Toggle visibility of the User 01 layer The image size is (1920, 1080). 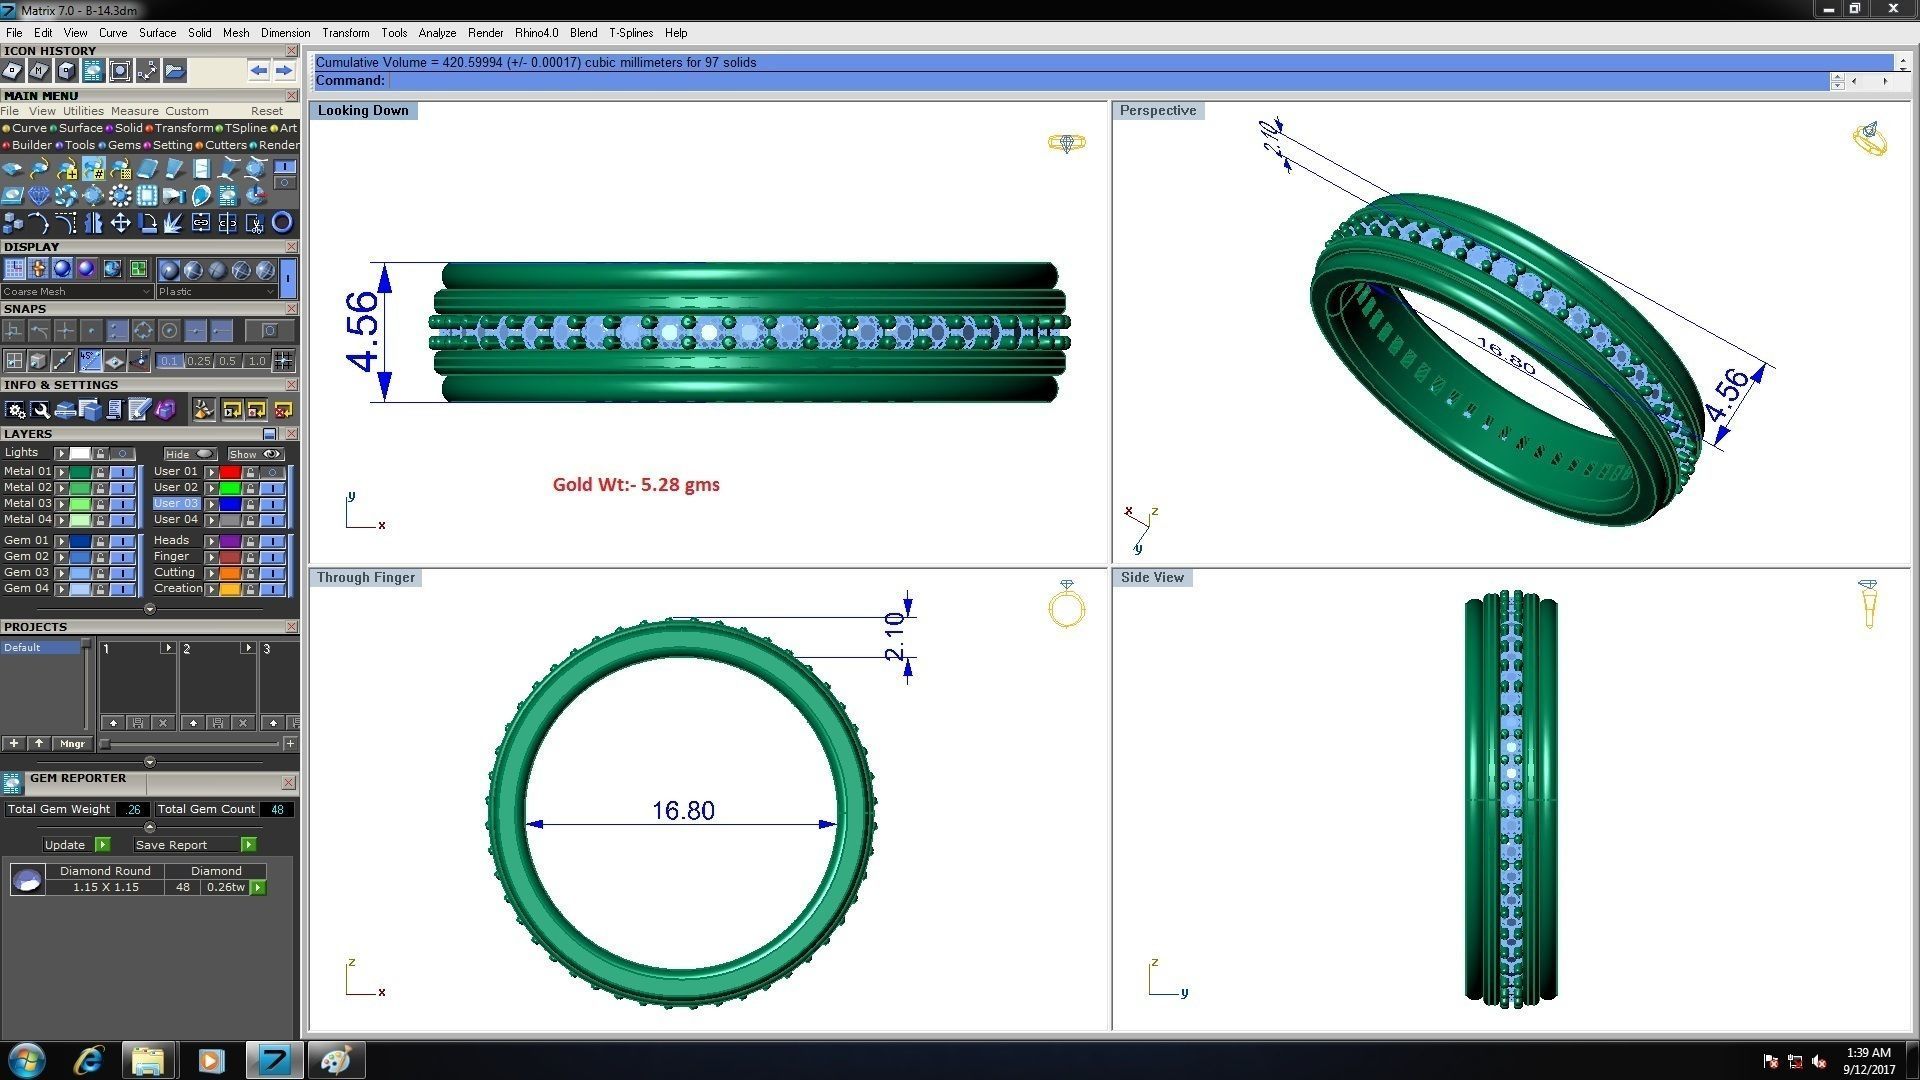272,472
